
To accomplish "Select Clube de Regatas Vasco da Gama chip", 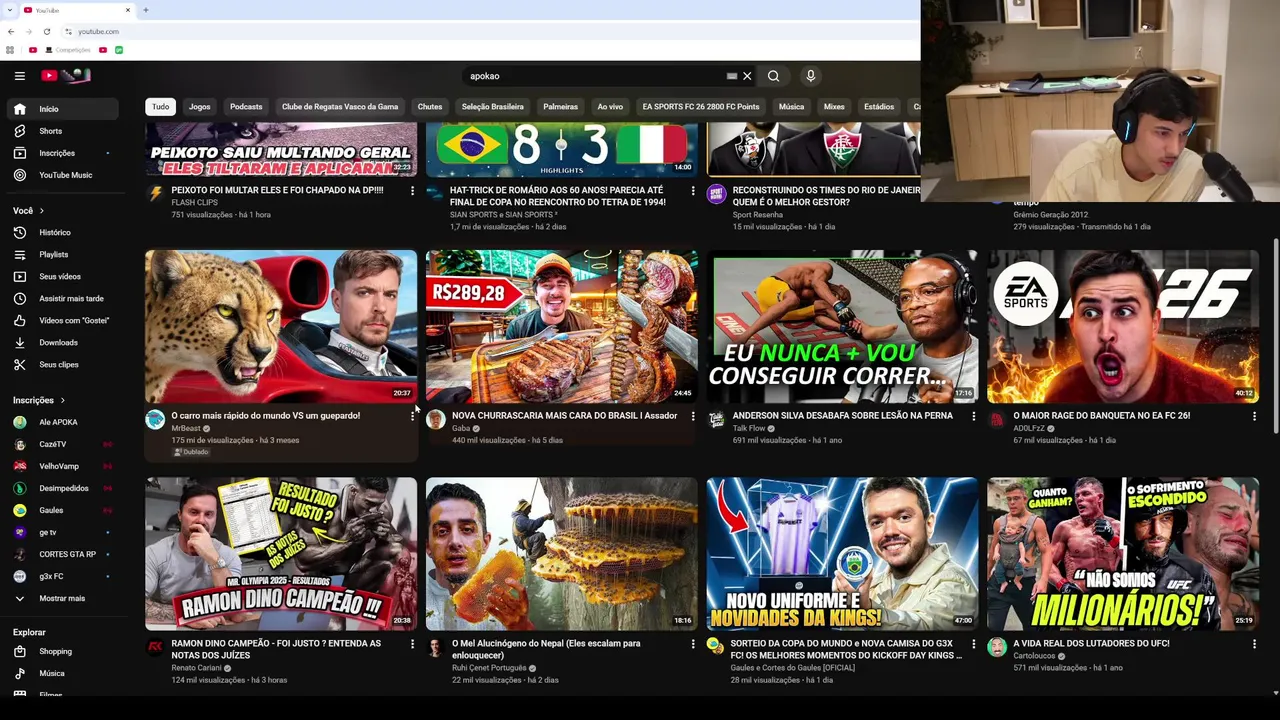I will (340, 107).
